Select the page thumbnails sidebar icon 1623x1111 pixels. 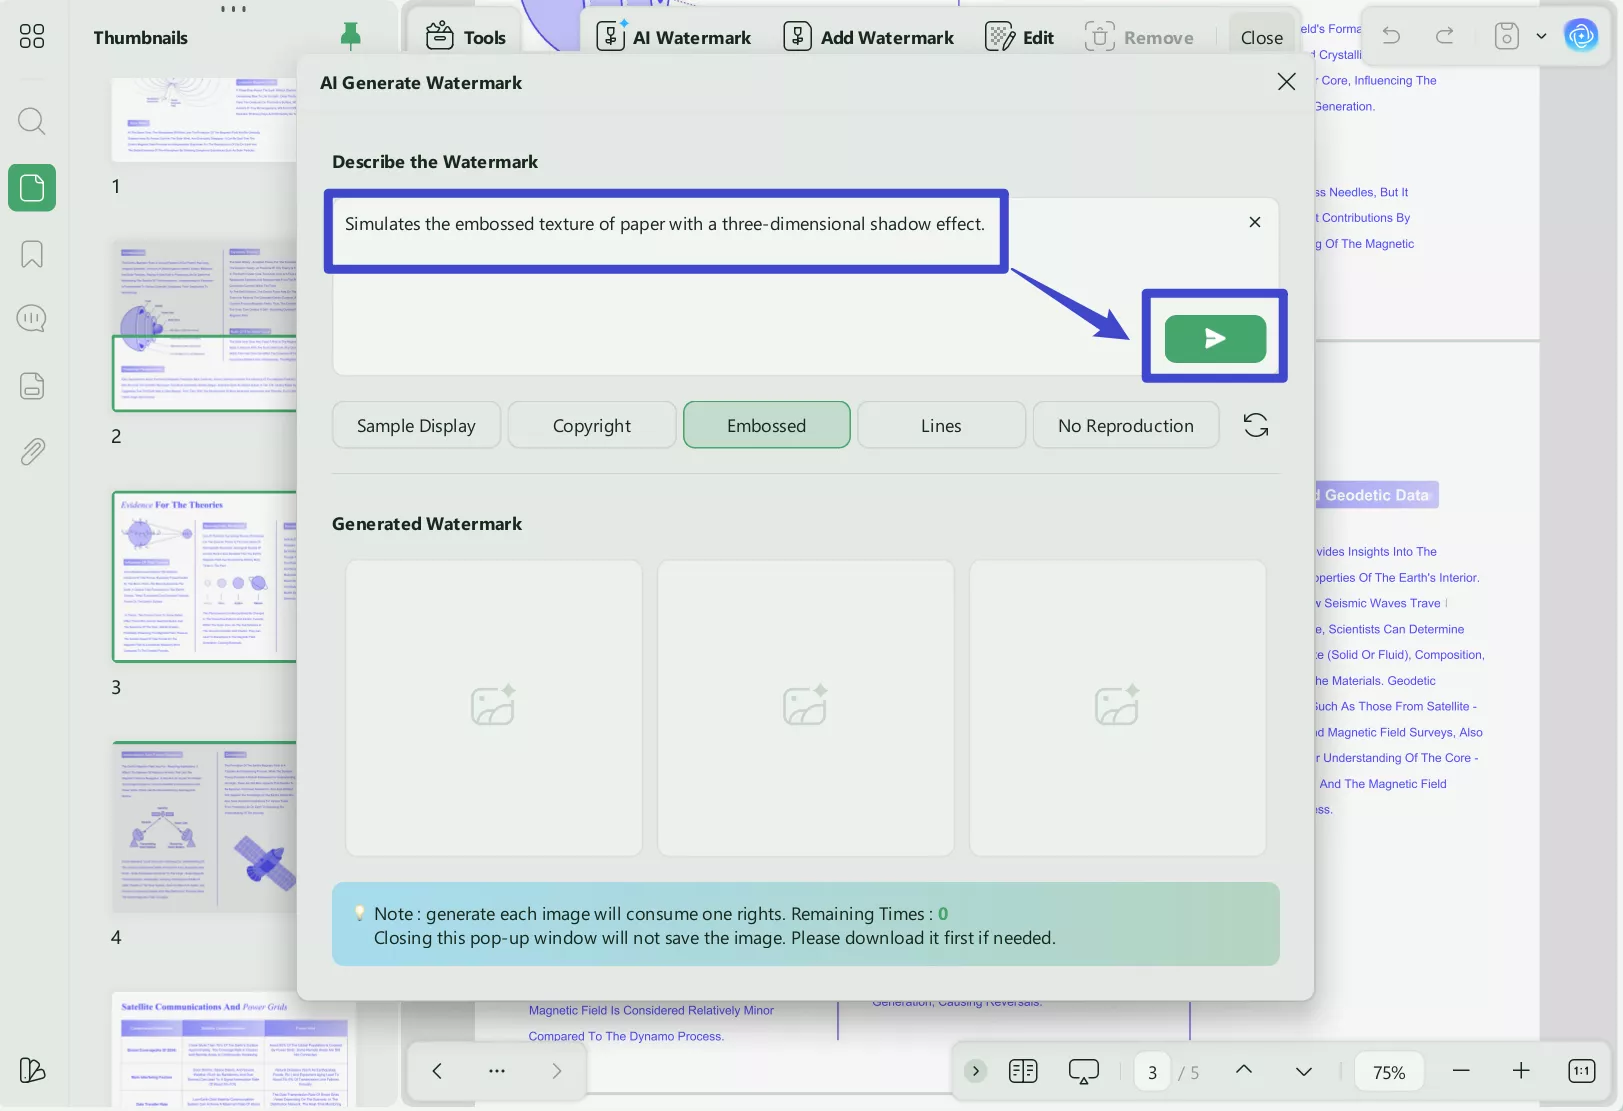coord(32,188)
